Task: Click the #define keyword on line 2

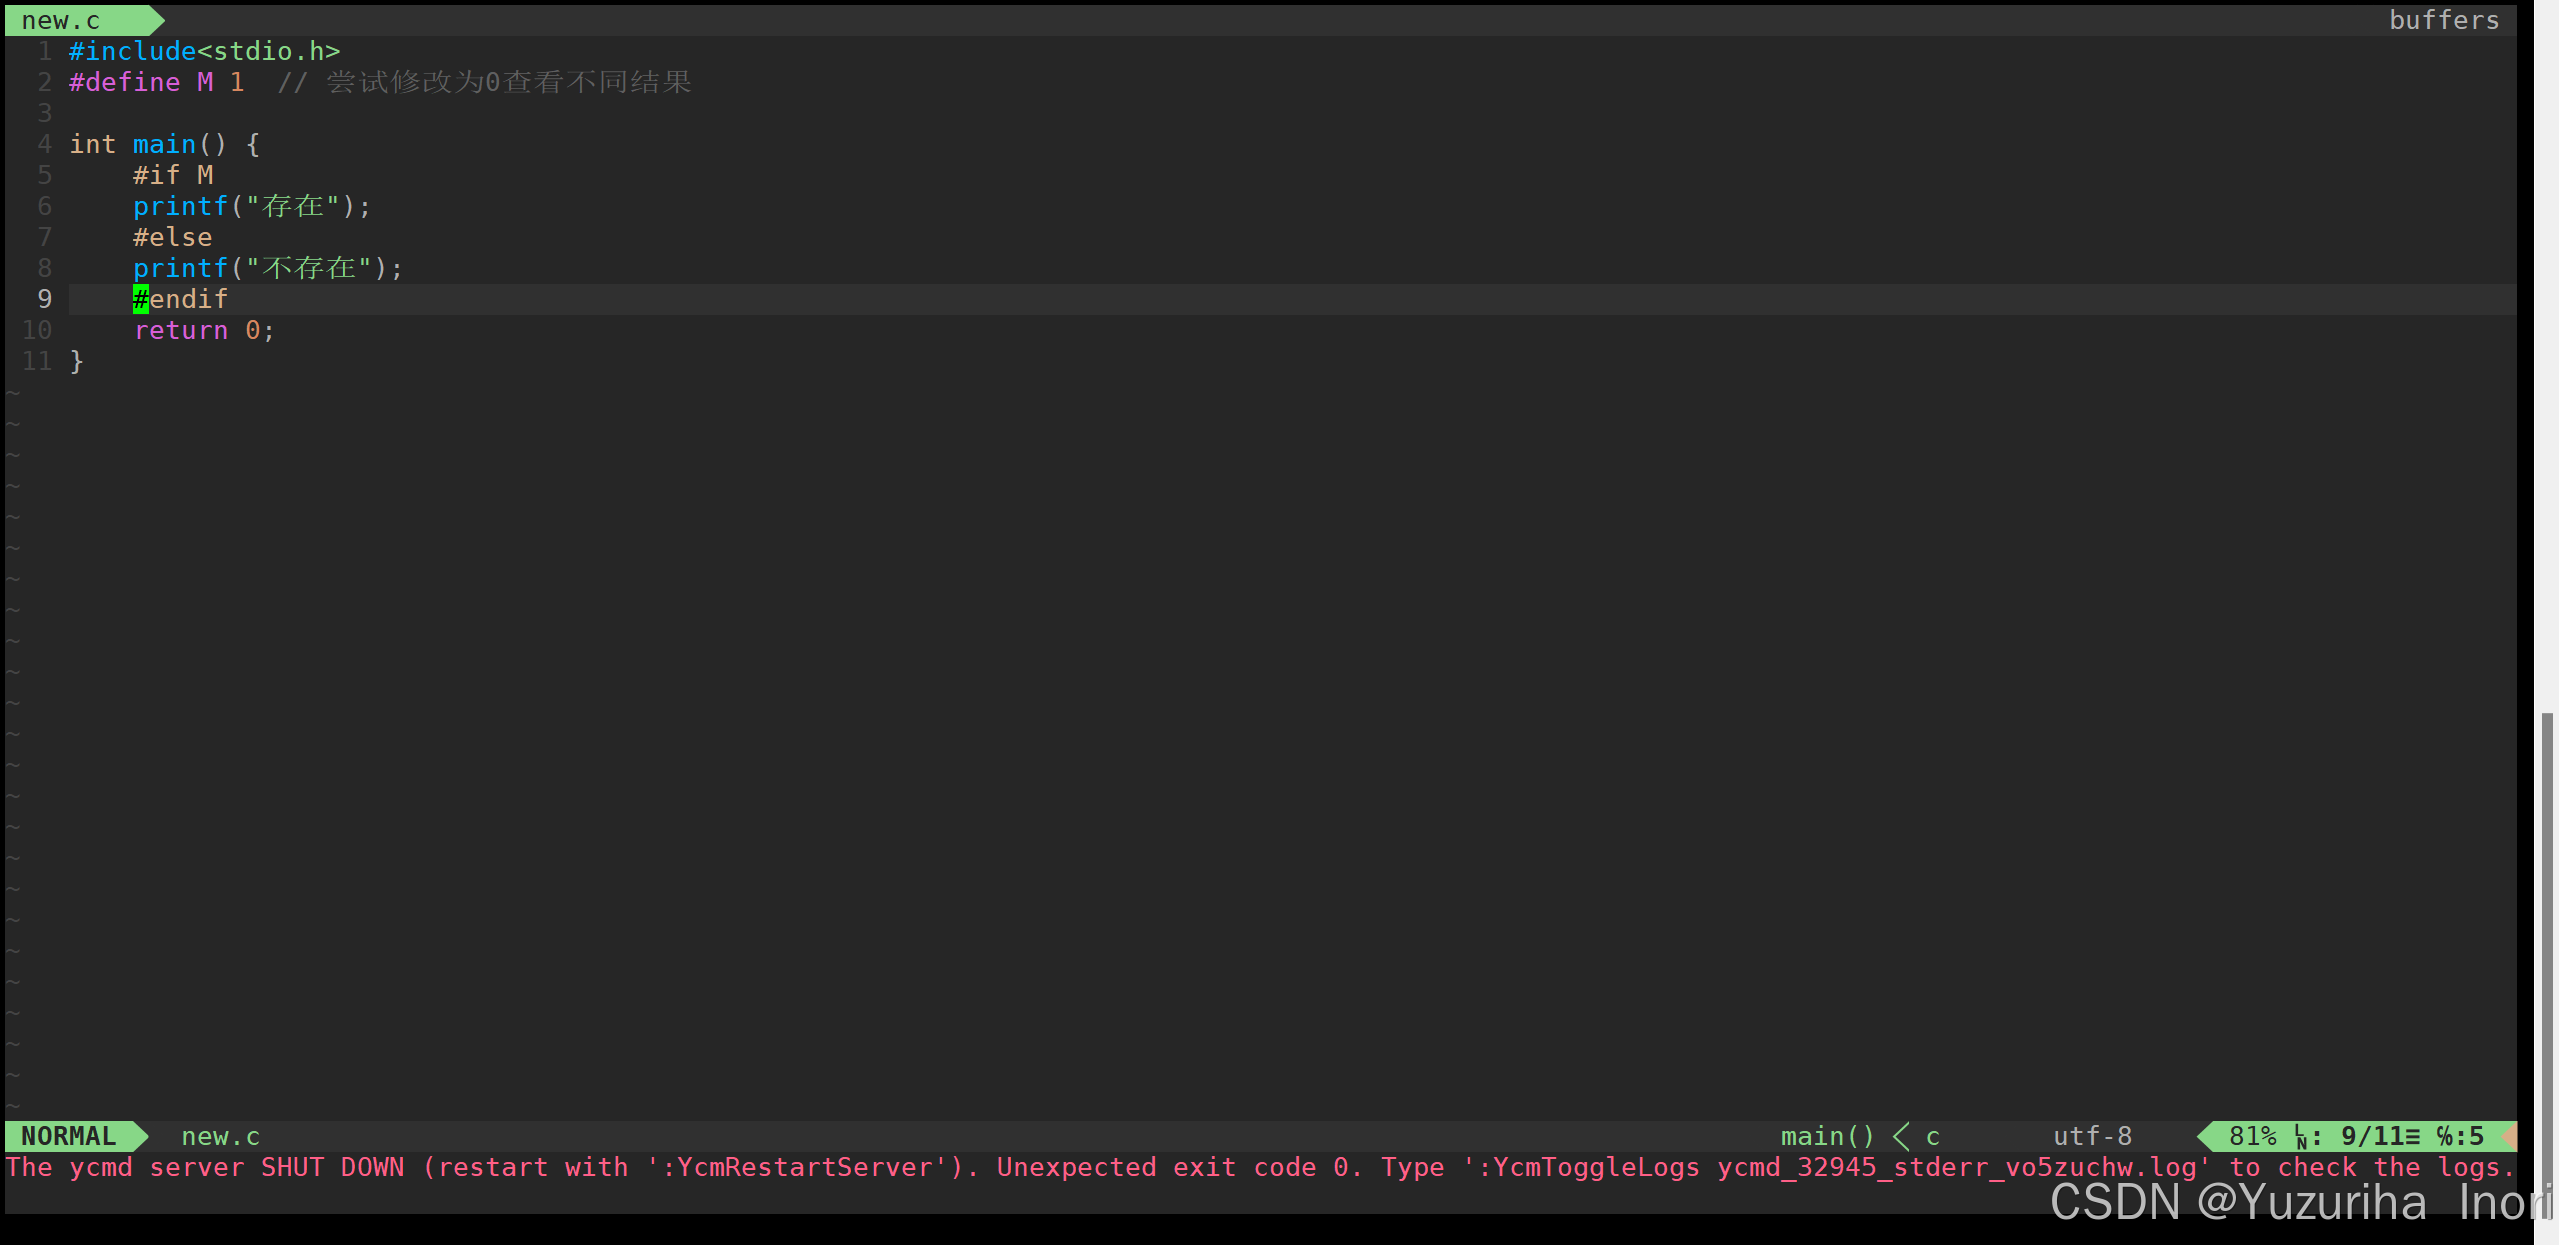Action: tap(124, 82)
